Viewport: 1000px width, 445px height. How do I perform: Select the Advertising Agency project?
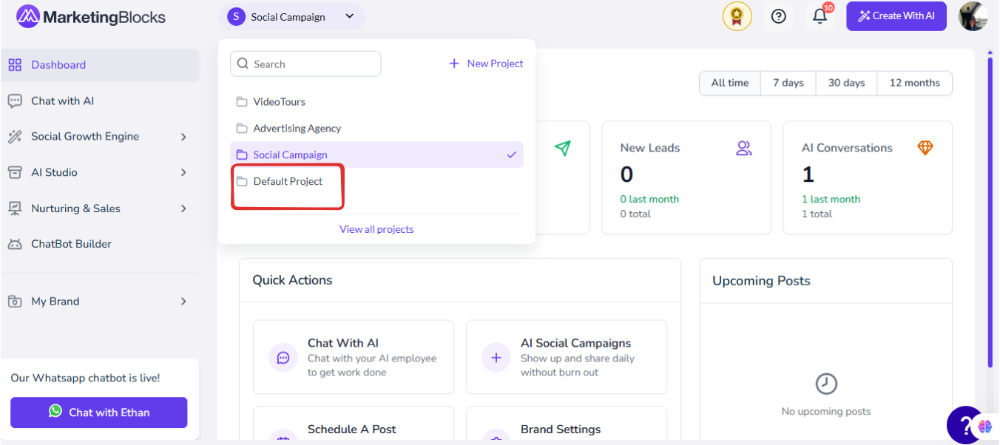pyautogui.click(x=377, y=128)
